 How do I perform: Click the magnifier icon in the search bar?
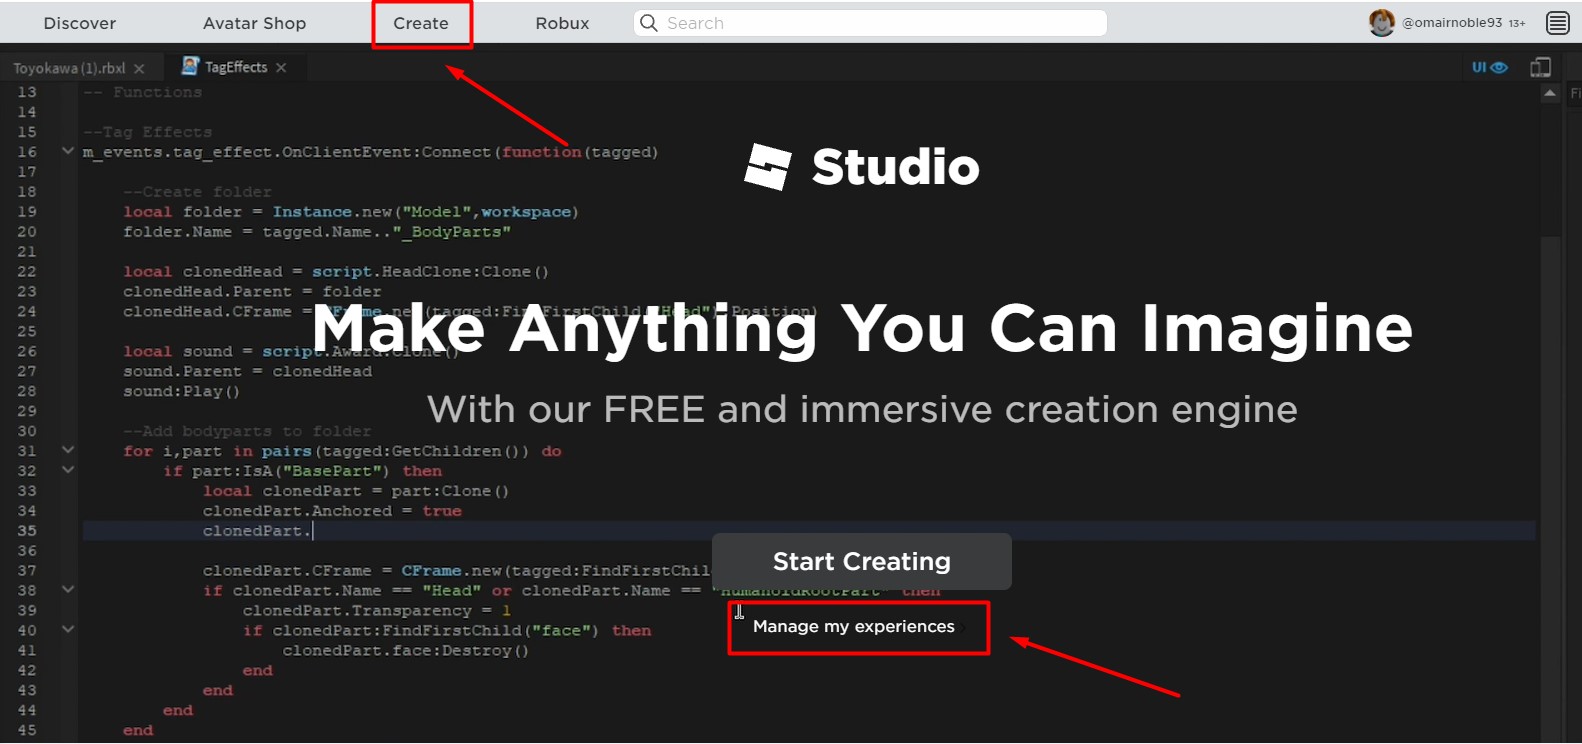pyautogui.click(x=649, y=23)
